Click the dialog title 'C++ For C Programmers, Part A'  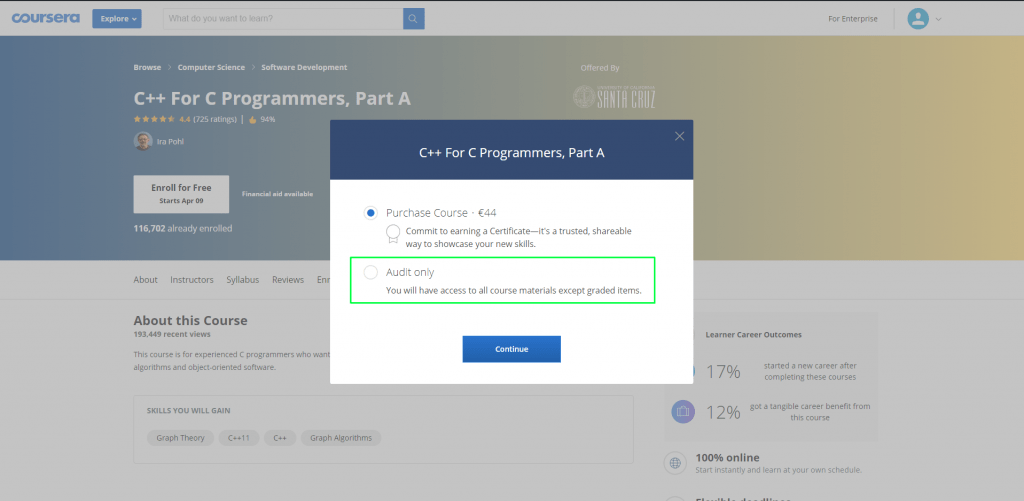tap(511, 153)
